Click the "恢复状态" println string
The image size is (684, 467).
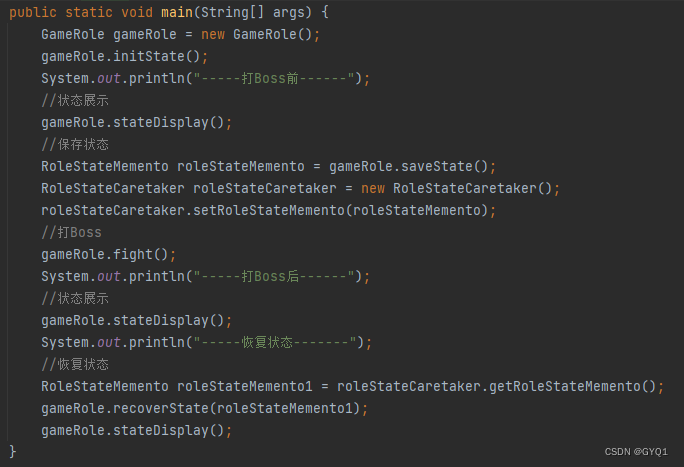click(x=275, y=342)
